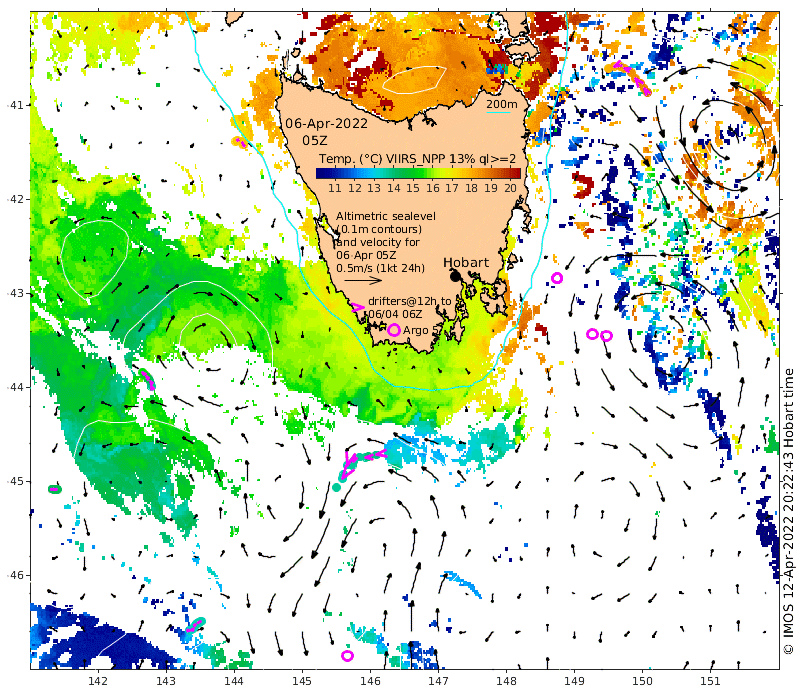Click the right magenta circle of the adjacent eastern pair
This screenshot has height=700, width=800.
coord(606,336)
